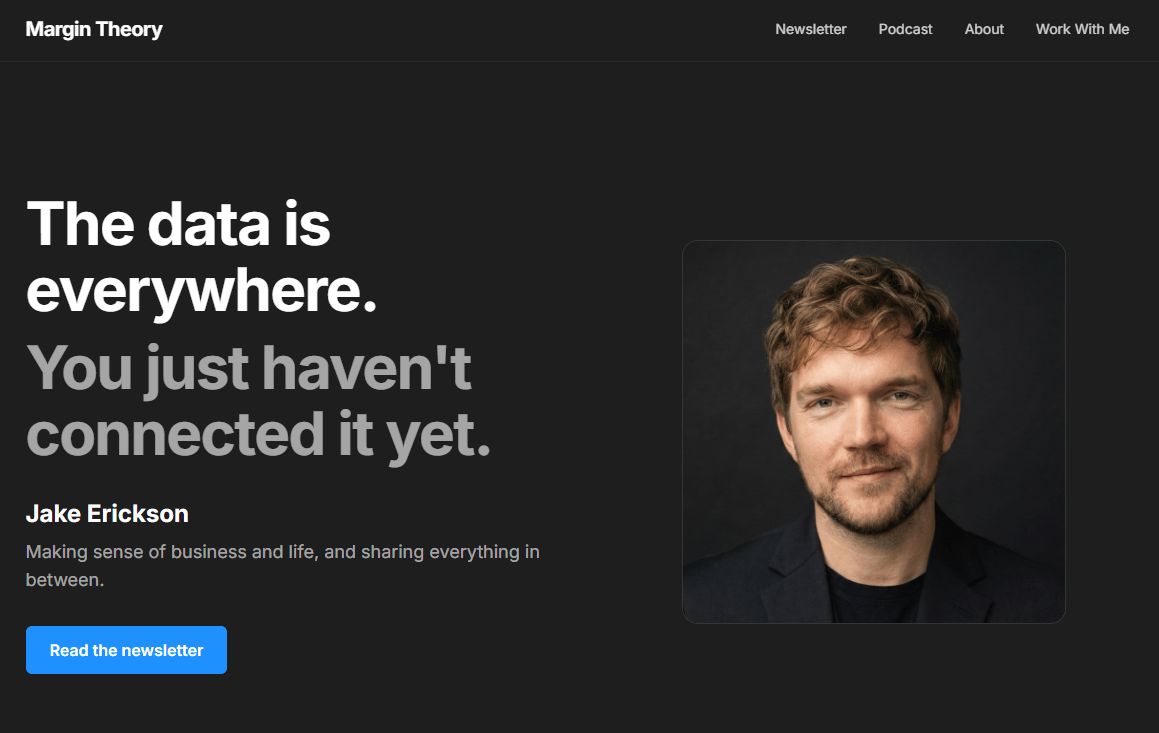Navigate to About in the header
Screen dimensions: 1159x733
coord(984,30)
